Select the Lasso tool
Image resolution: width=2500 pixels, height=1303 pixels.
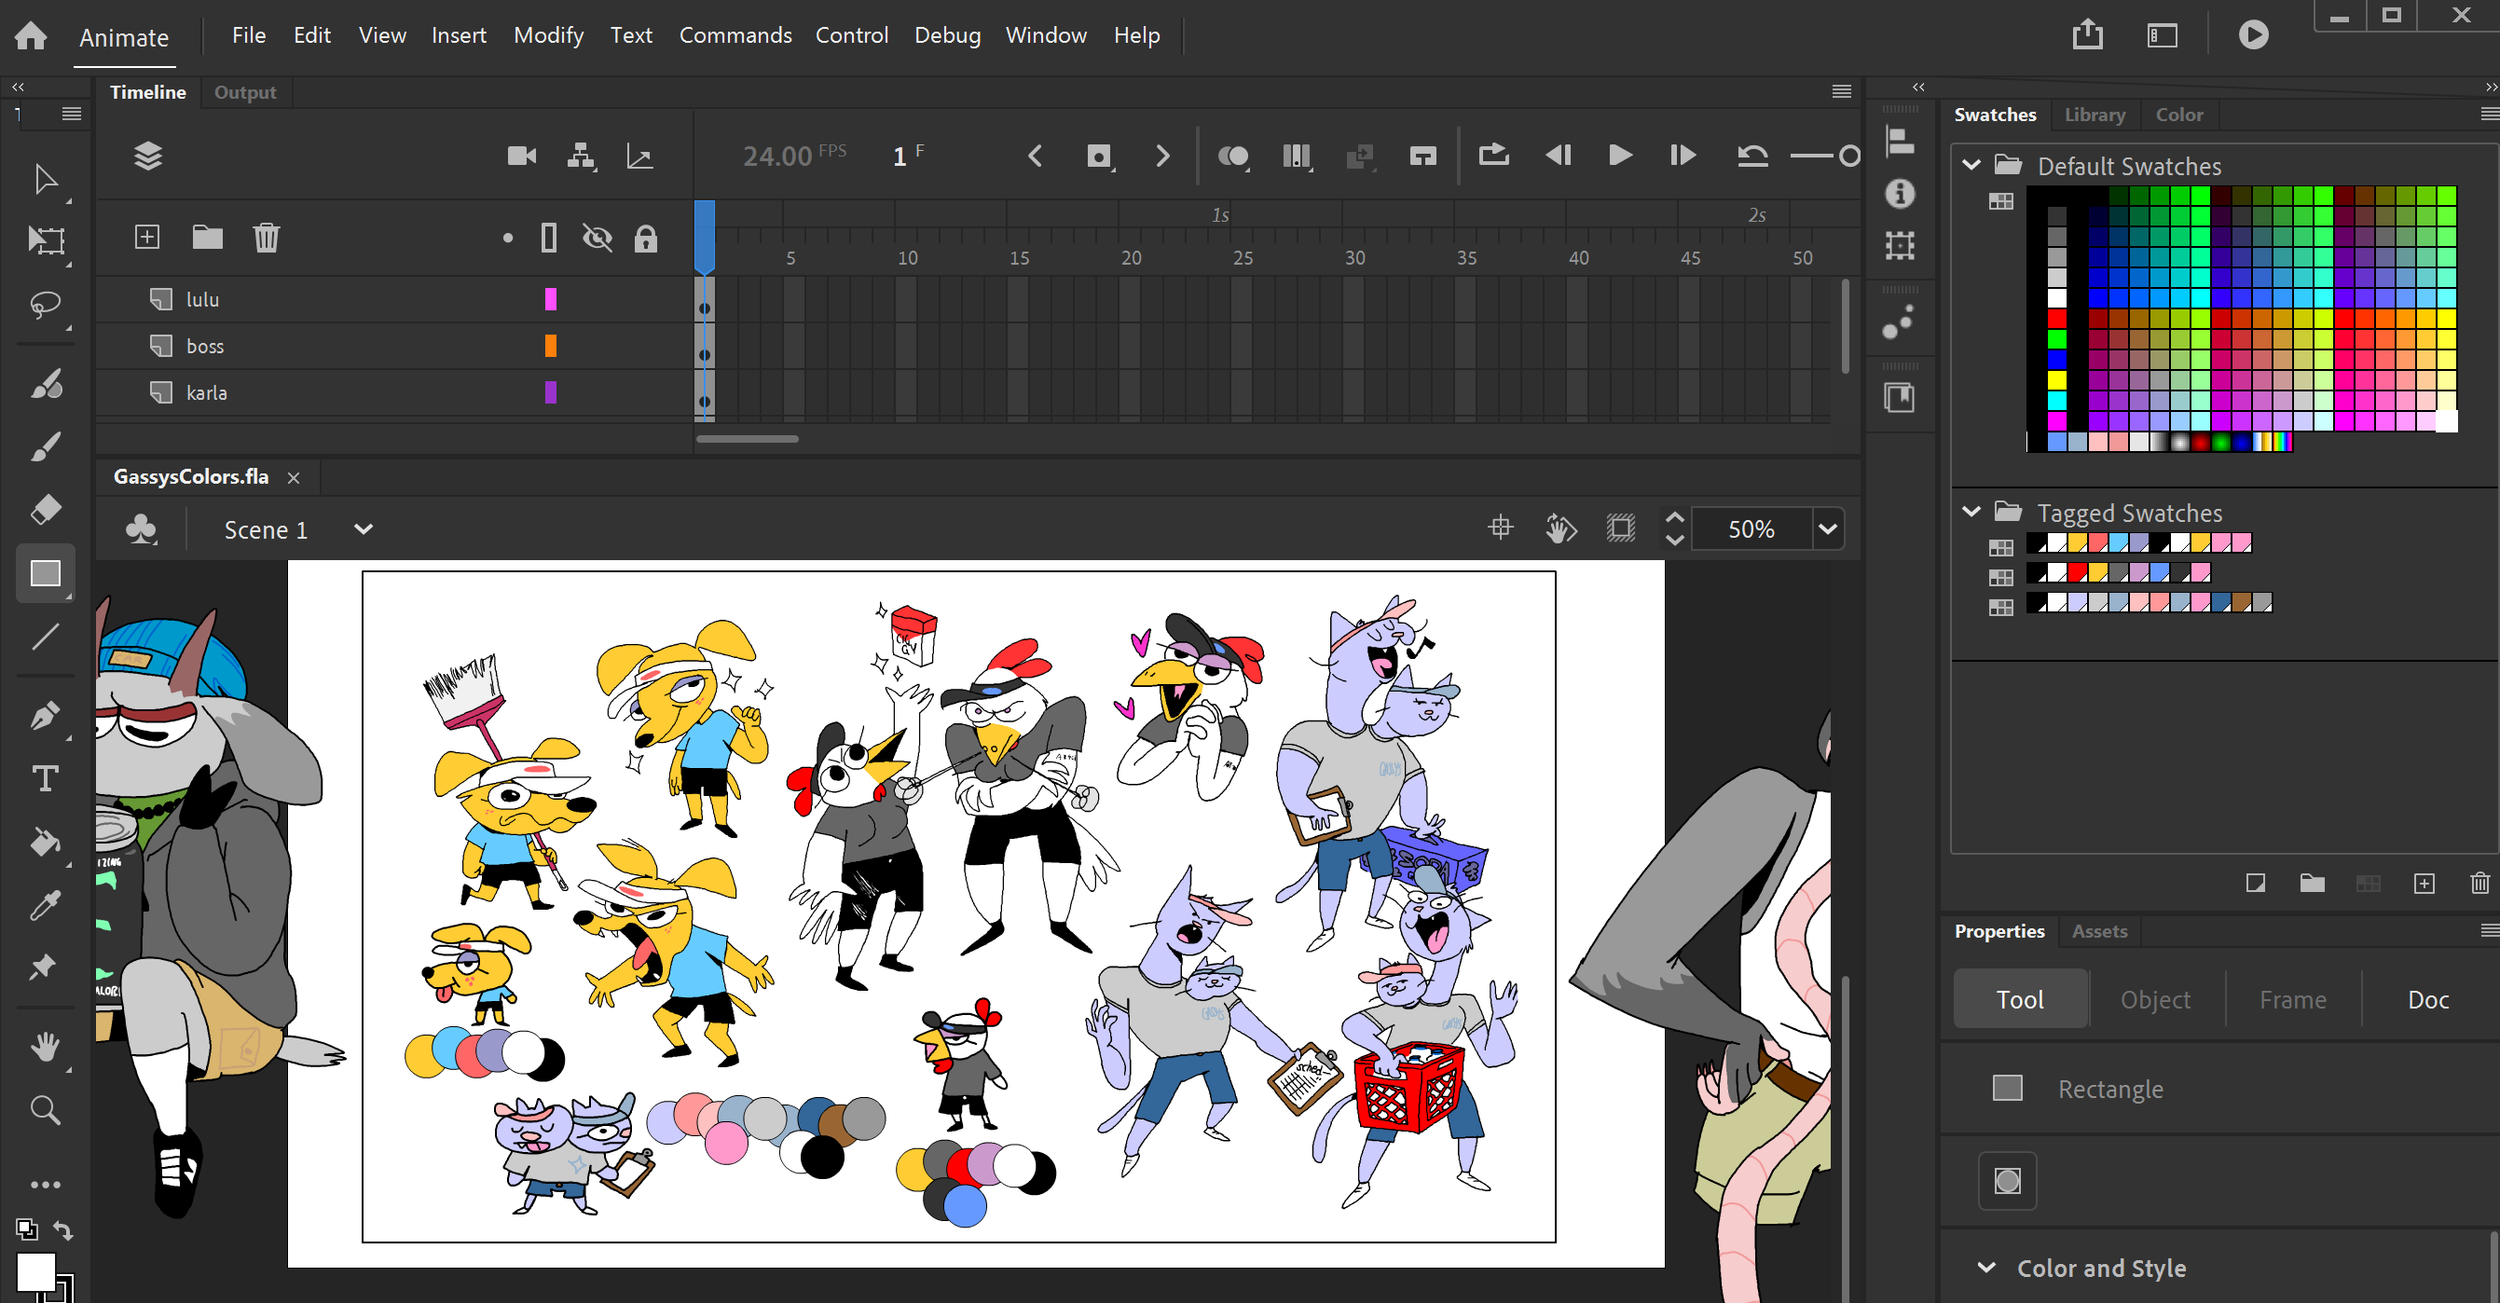click(x=45, y=303)
